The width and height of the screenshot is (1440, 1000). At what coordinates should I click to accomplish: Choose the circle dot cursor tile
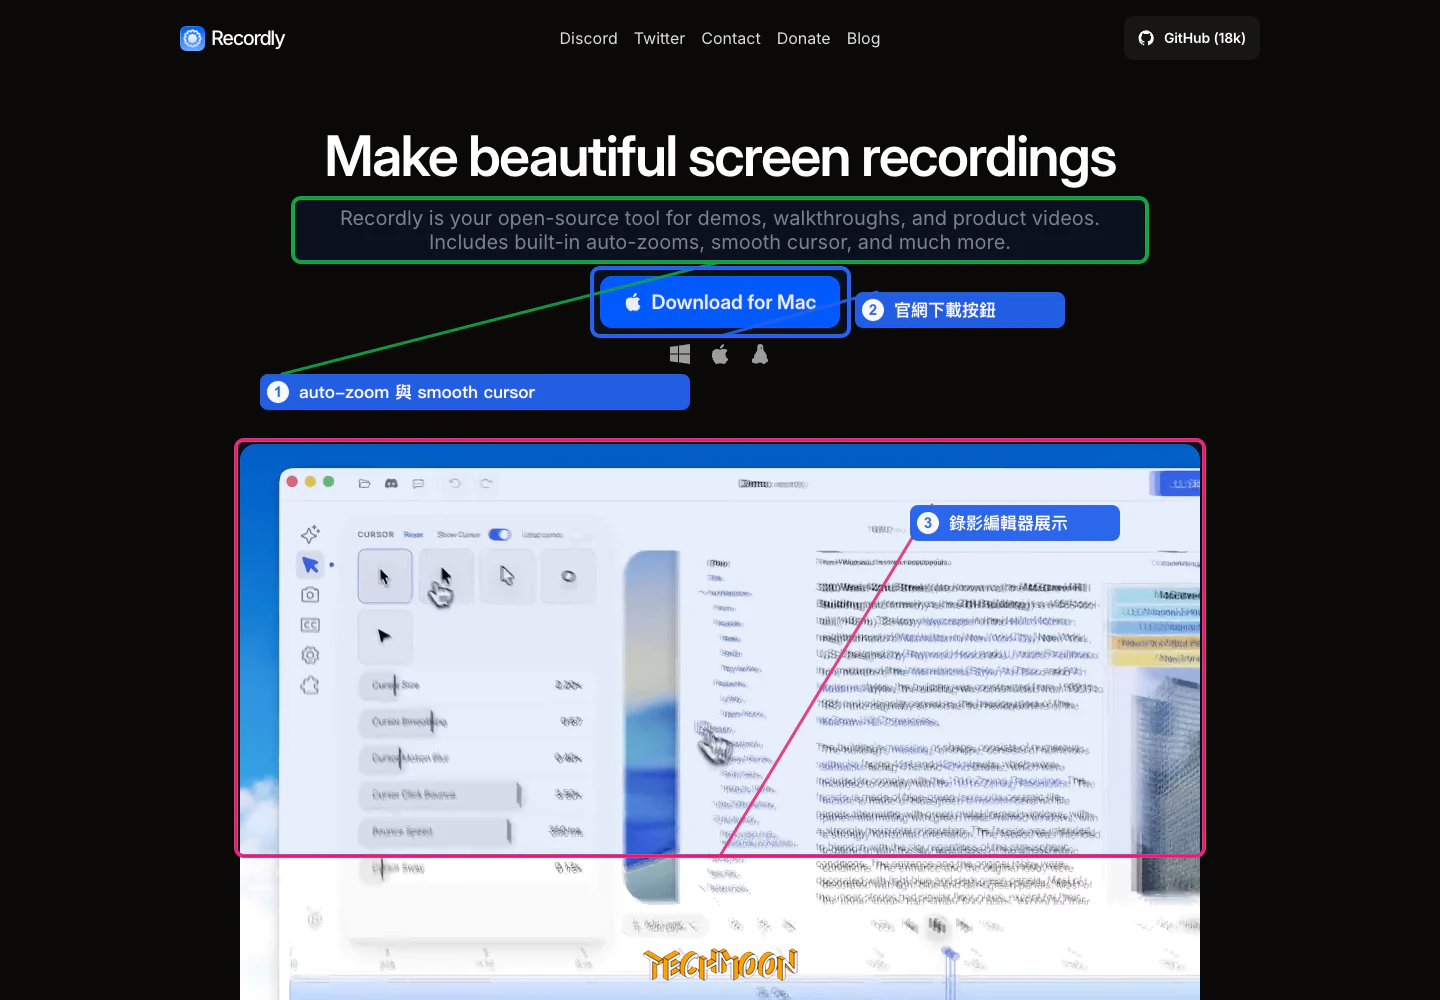tap(568, 576)
